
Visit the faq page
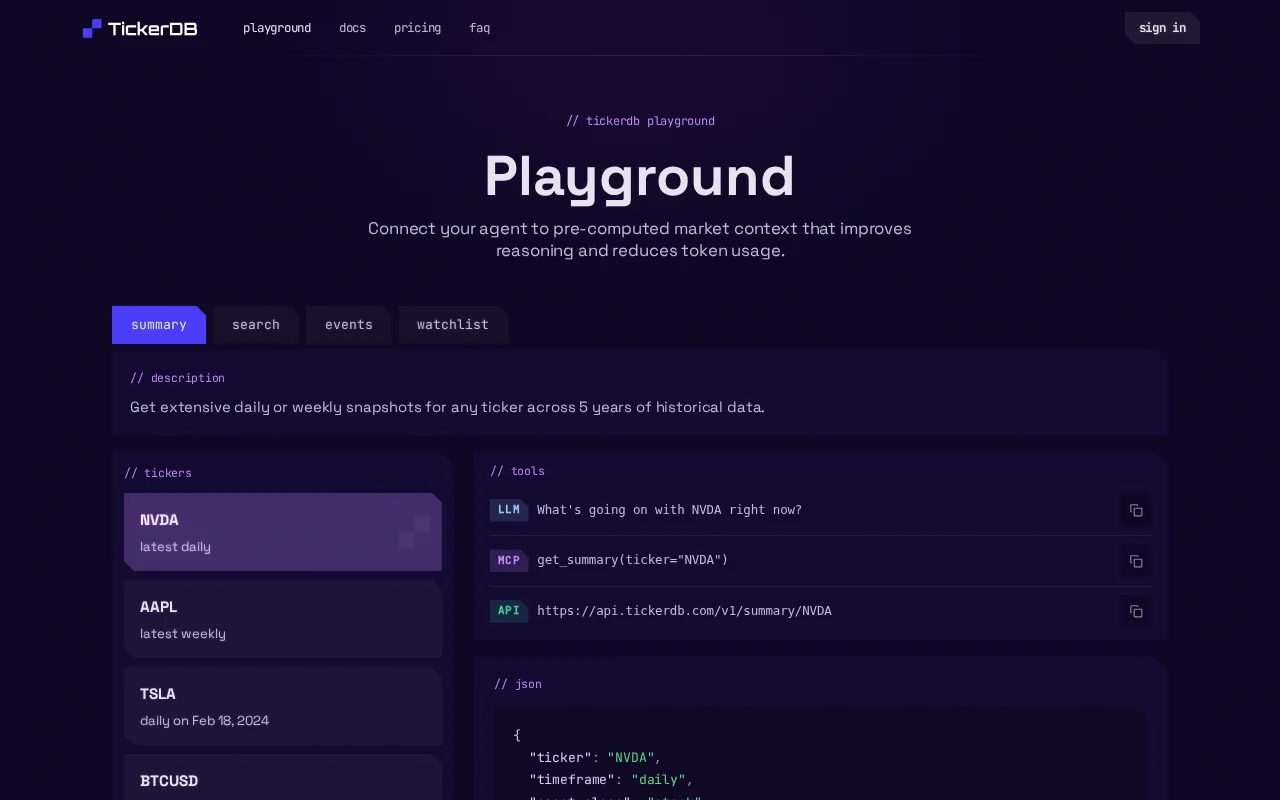479,28
